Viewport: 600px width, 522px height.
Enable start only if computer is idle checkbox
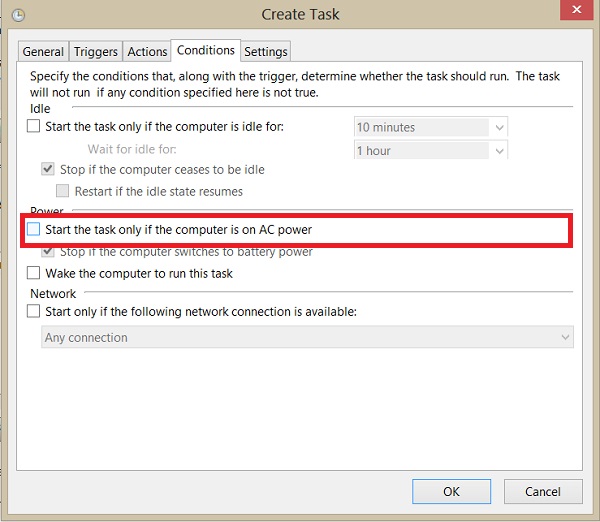click(33, 126)
